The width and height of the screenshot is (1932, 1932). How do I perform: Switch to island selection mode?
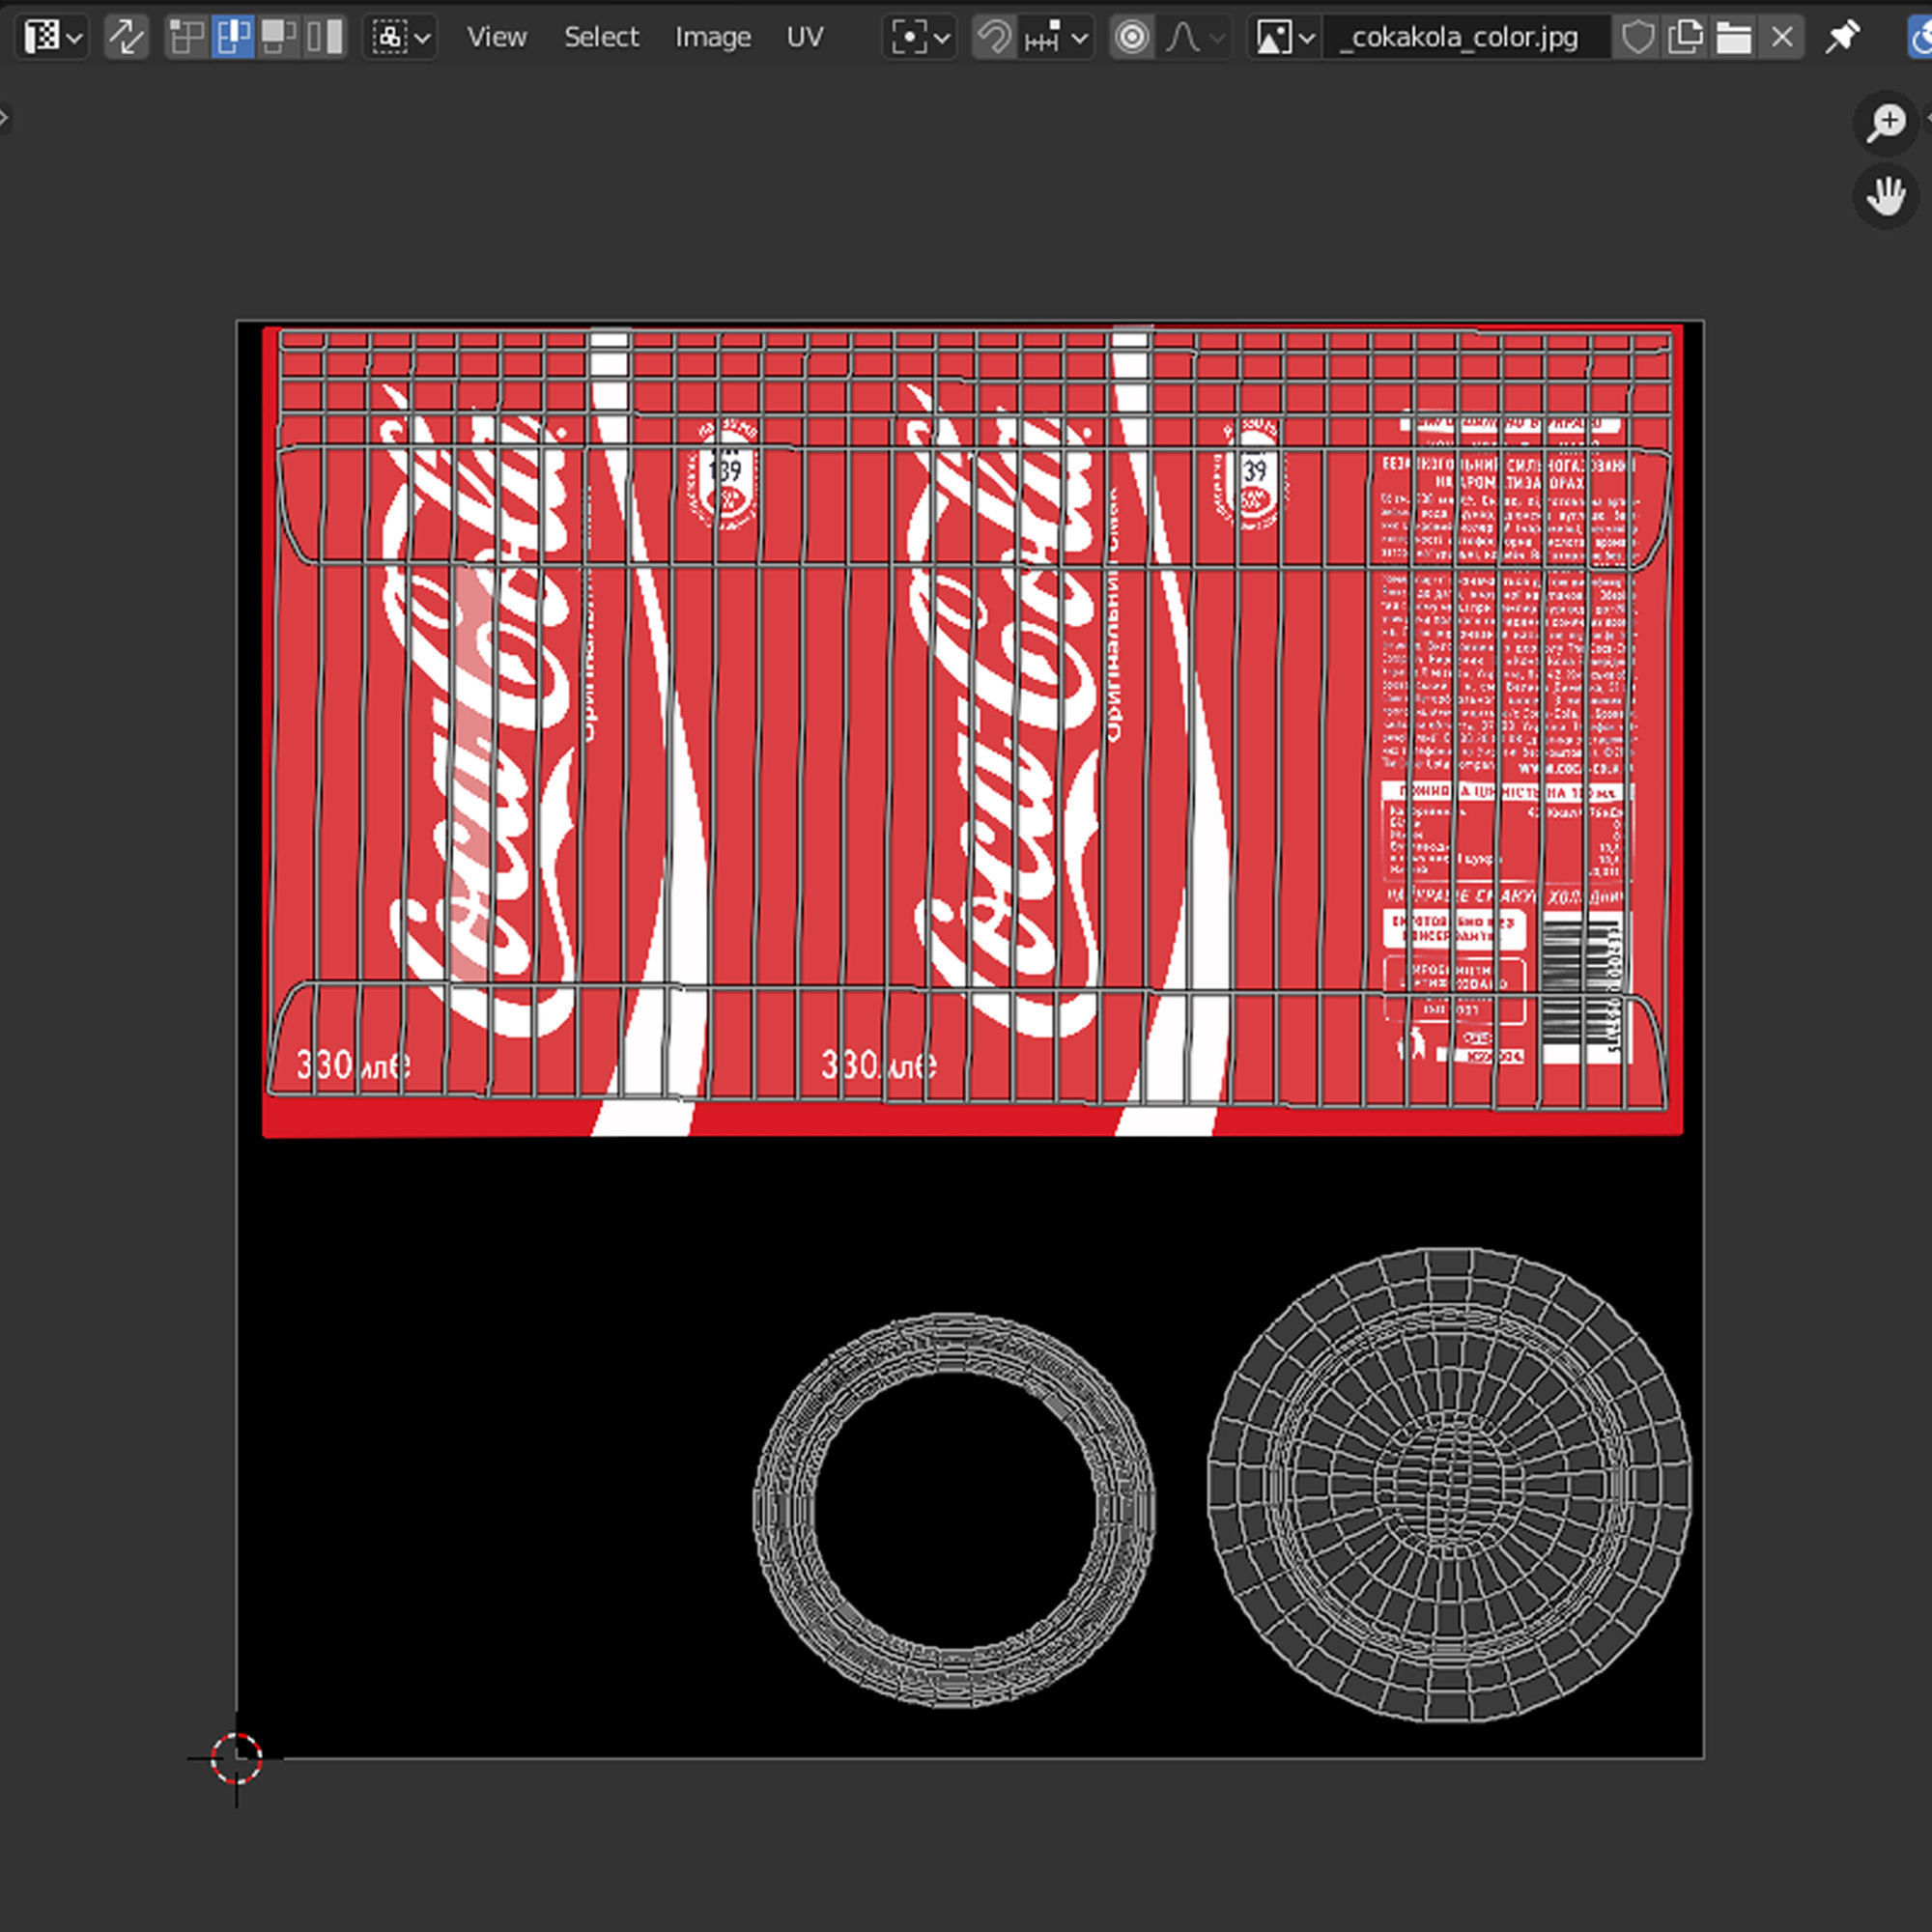point(324,38)
